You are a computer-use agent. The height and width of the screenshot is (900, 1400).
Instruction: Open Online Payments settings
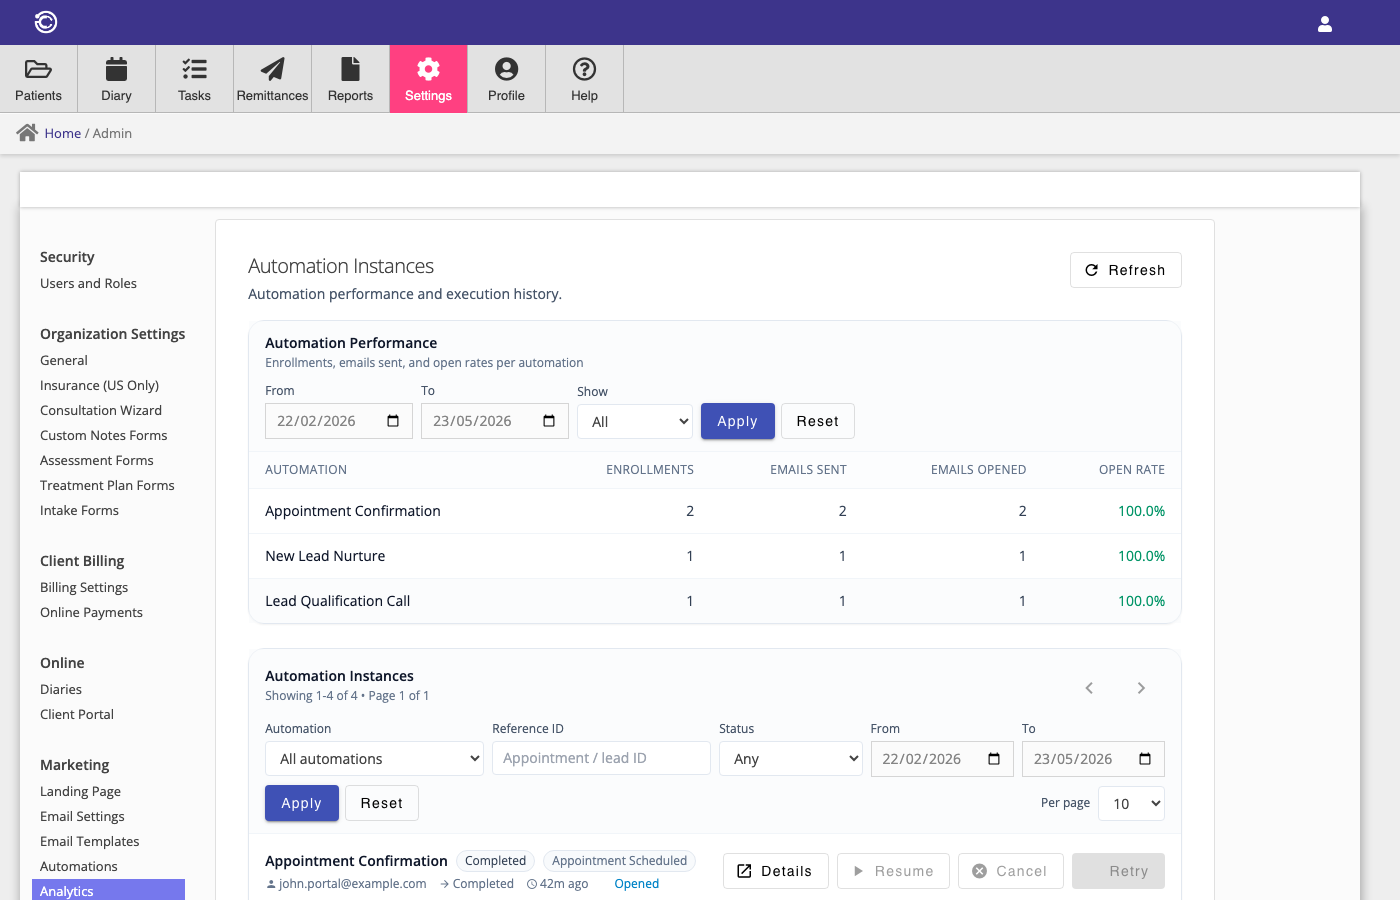92,612
